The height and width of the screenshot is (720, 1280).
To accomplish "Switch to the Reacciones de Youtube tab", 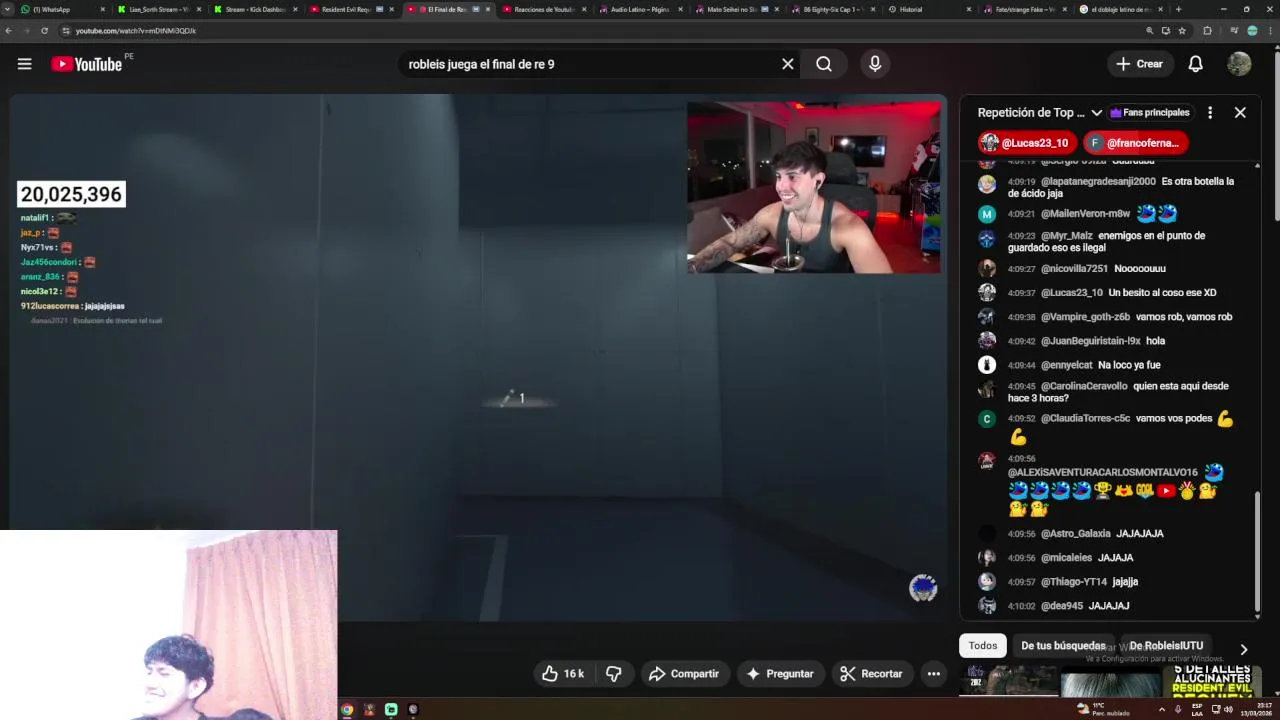I will coord(544,9).
